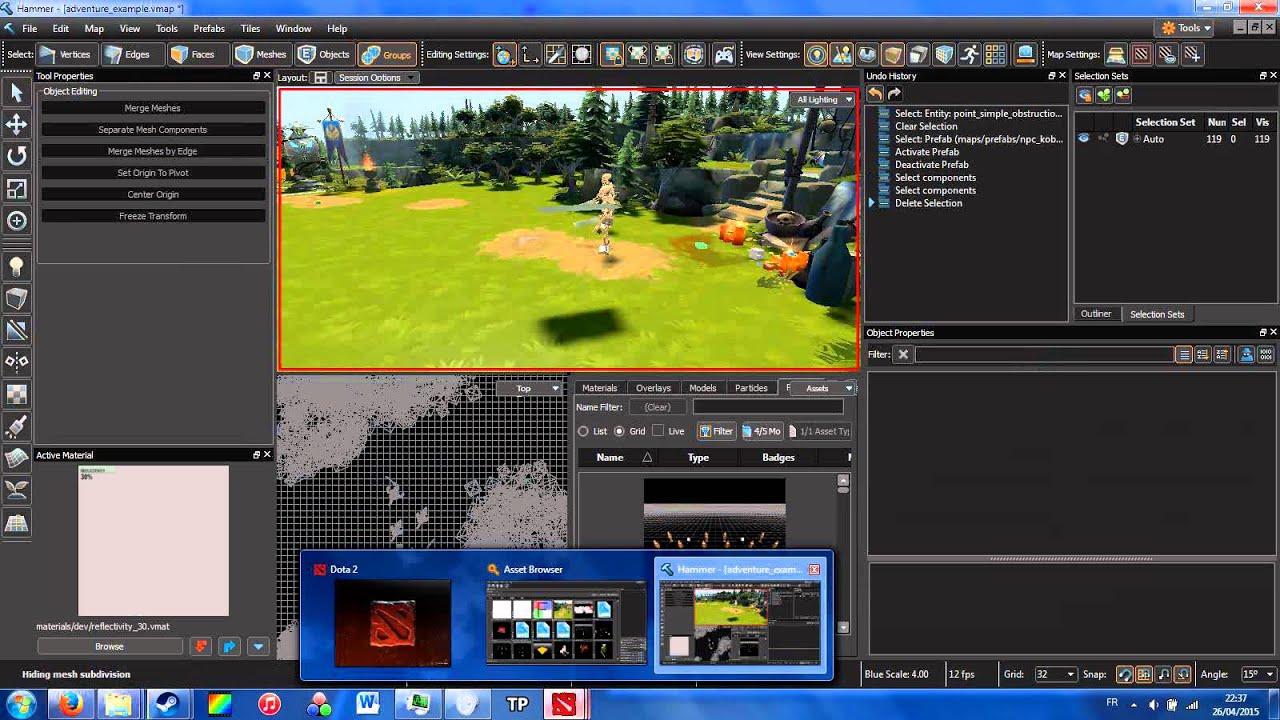Screen dimensions: 1280x720
Task: Click the Selection (arrow) tool in left toolbar
Action: click(17, 93)
